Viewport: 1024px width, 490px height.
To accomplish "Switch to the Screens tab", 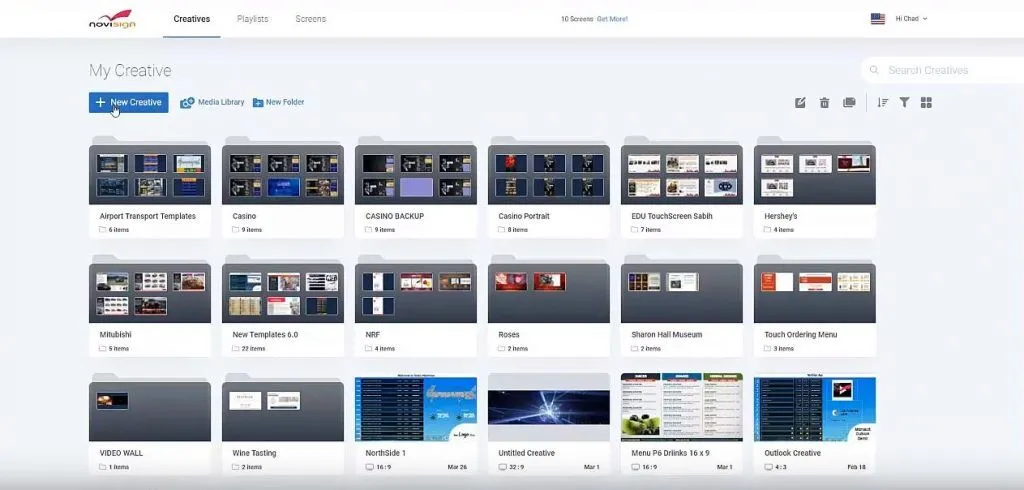I will [x=310, y=19].
